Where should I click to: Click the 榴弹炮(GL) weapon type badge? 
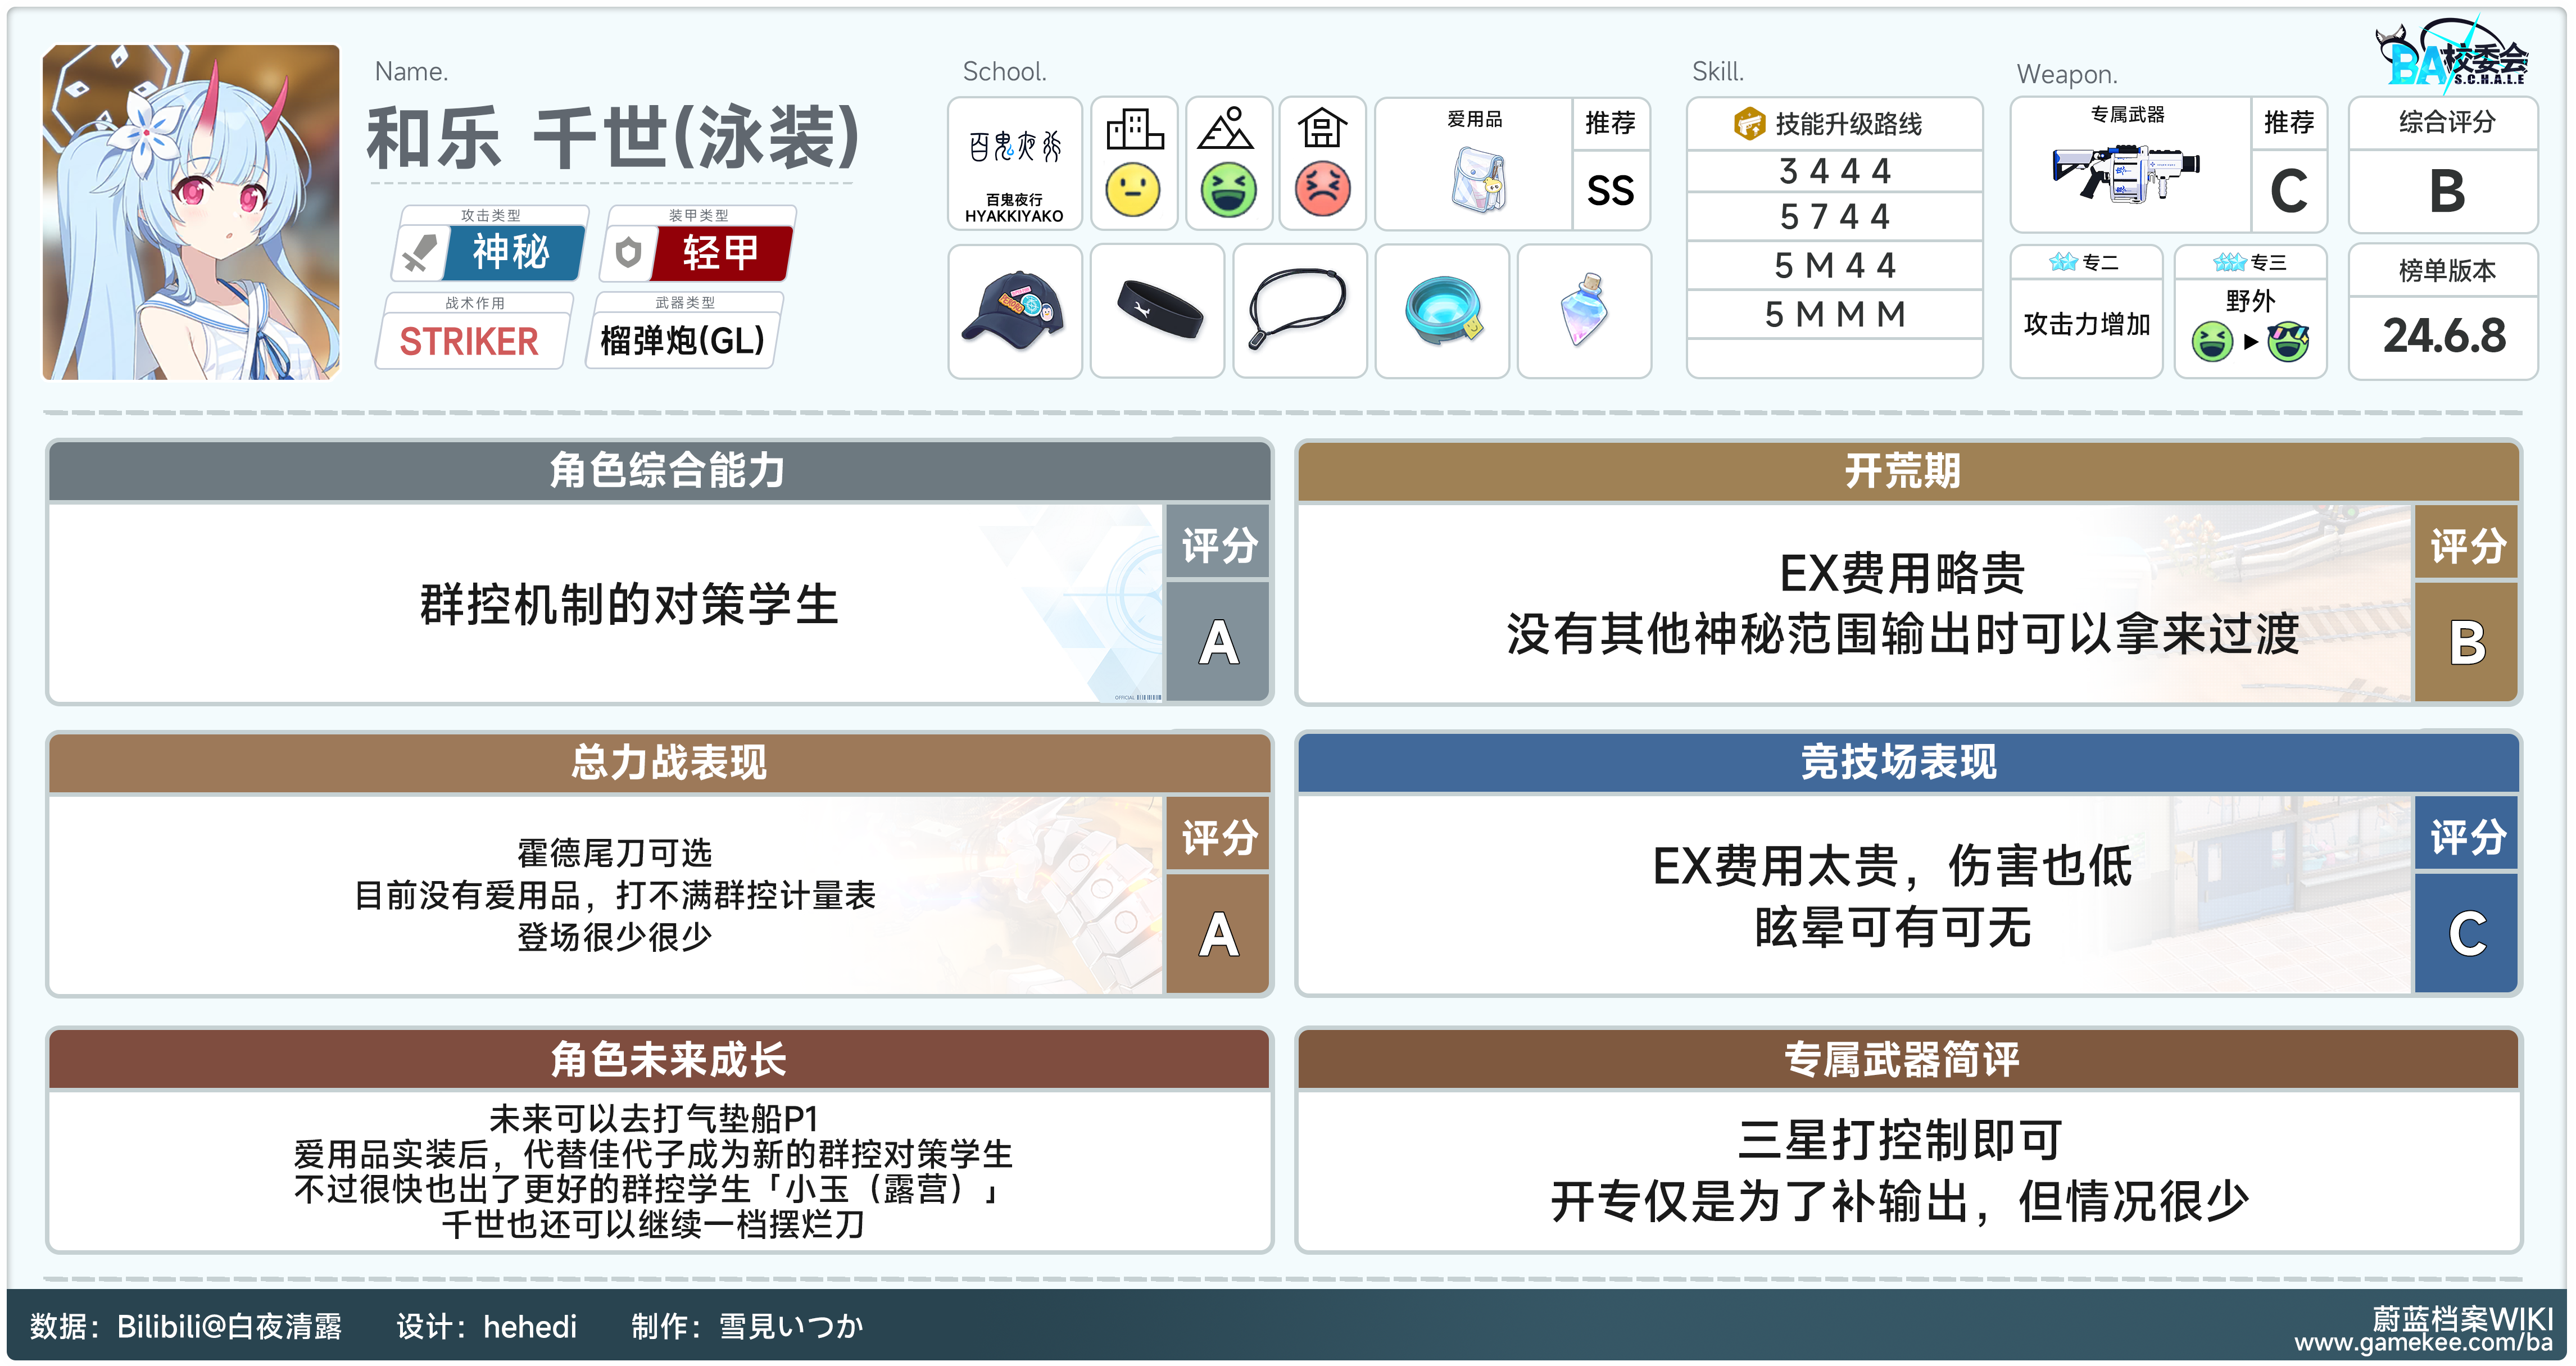coord(682,341)
